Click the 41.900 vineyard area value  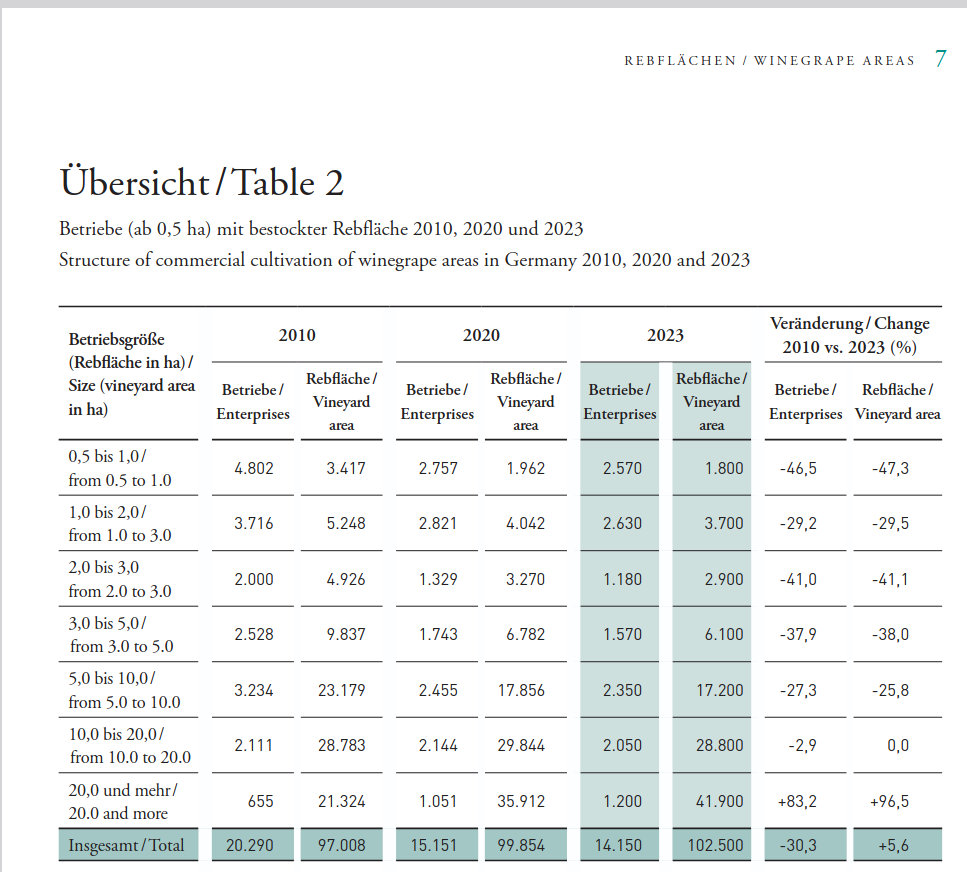pyautogui.click(x=715, y=801)
